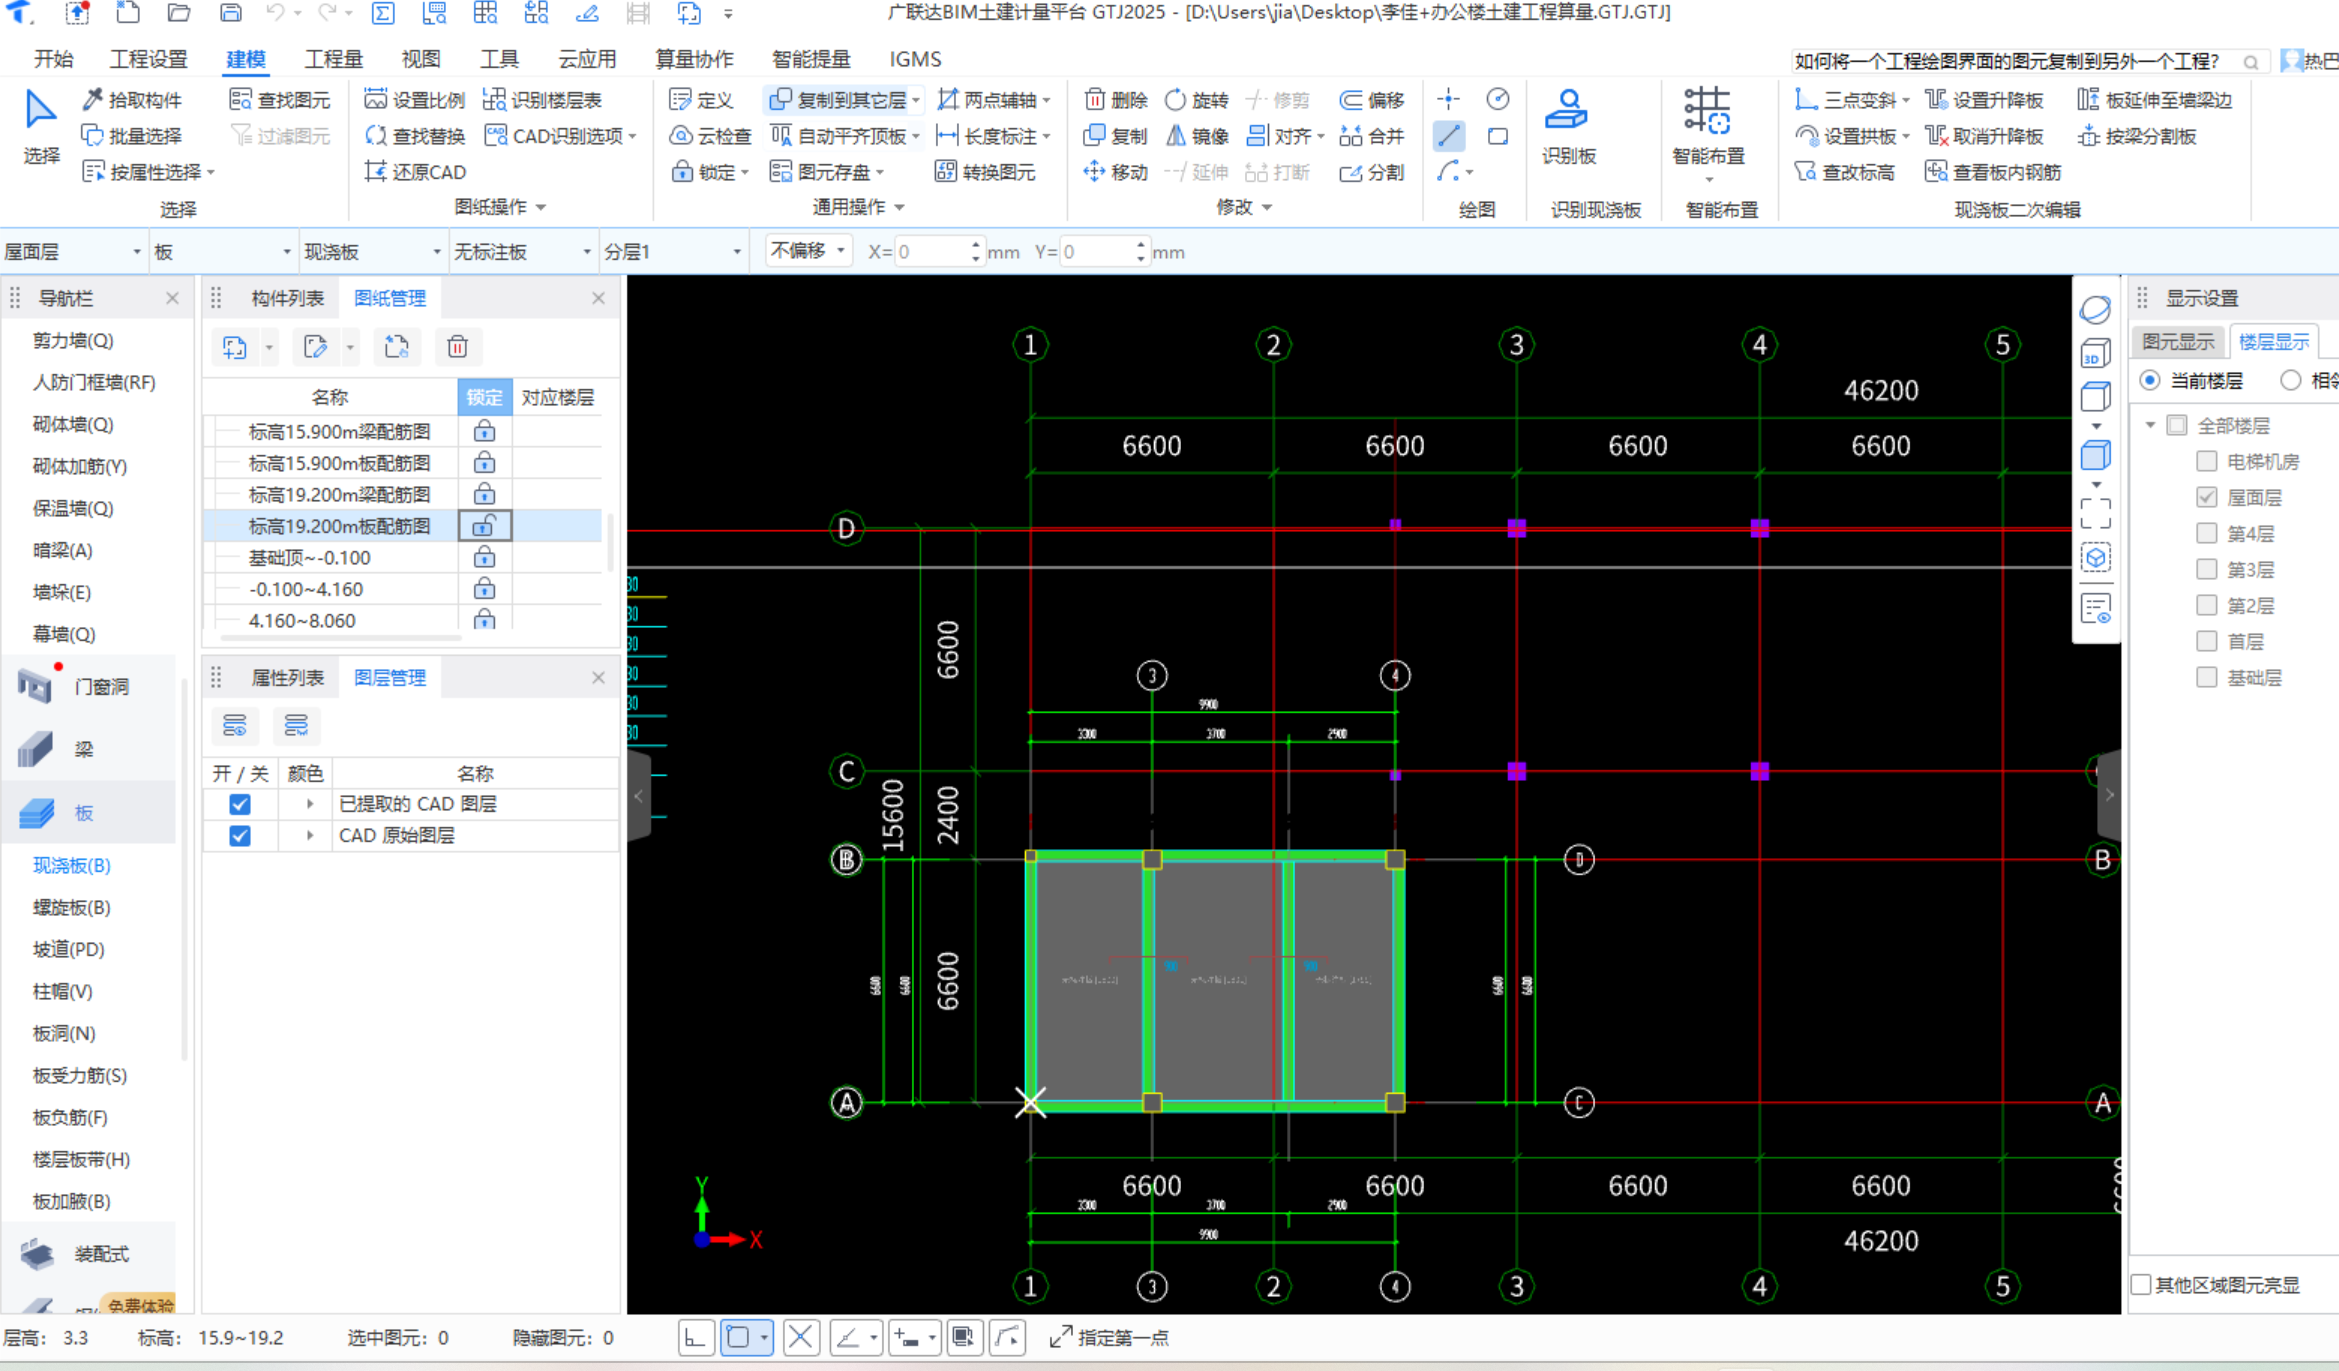Switch to the 属性列表 tab
Screen dimensions: 2339x1371
coord(288,678)
